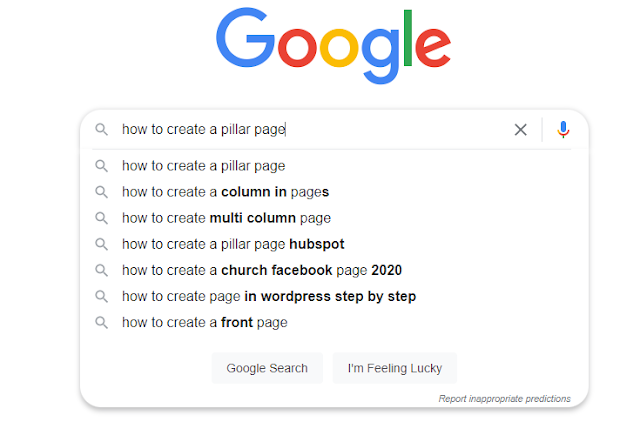
Task: Click magnifier icon beside 'front page' suggestion
Action: pos(101,322)
